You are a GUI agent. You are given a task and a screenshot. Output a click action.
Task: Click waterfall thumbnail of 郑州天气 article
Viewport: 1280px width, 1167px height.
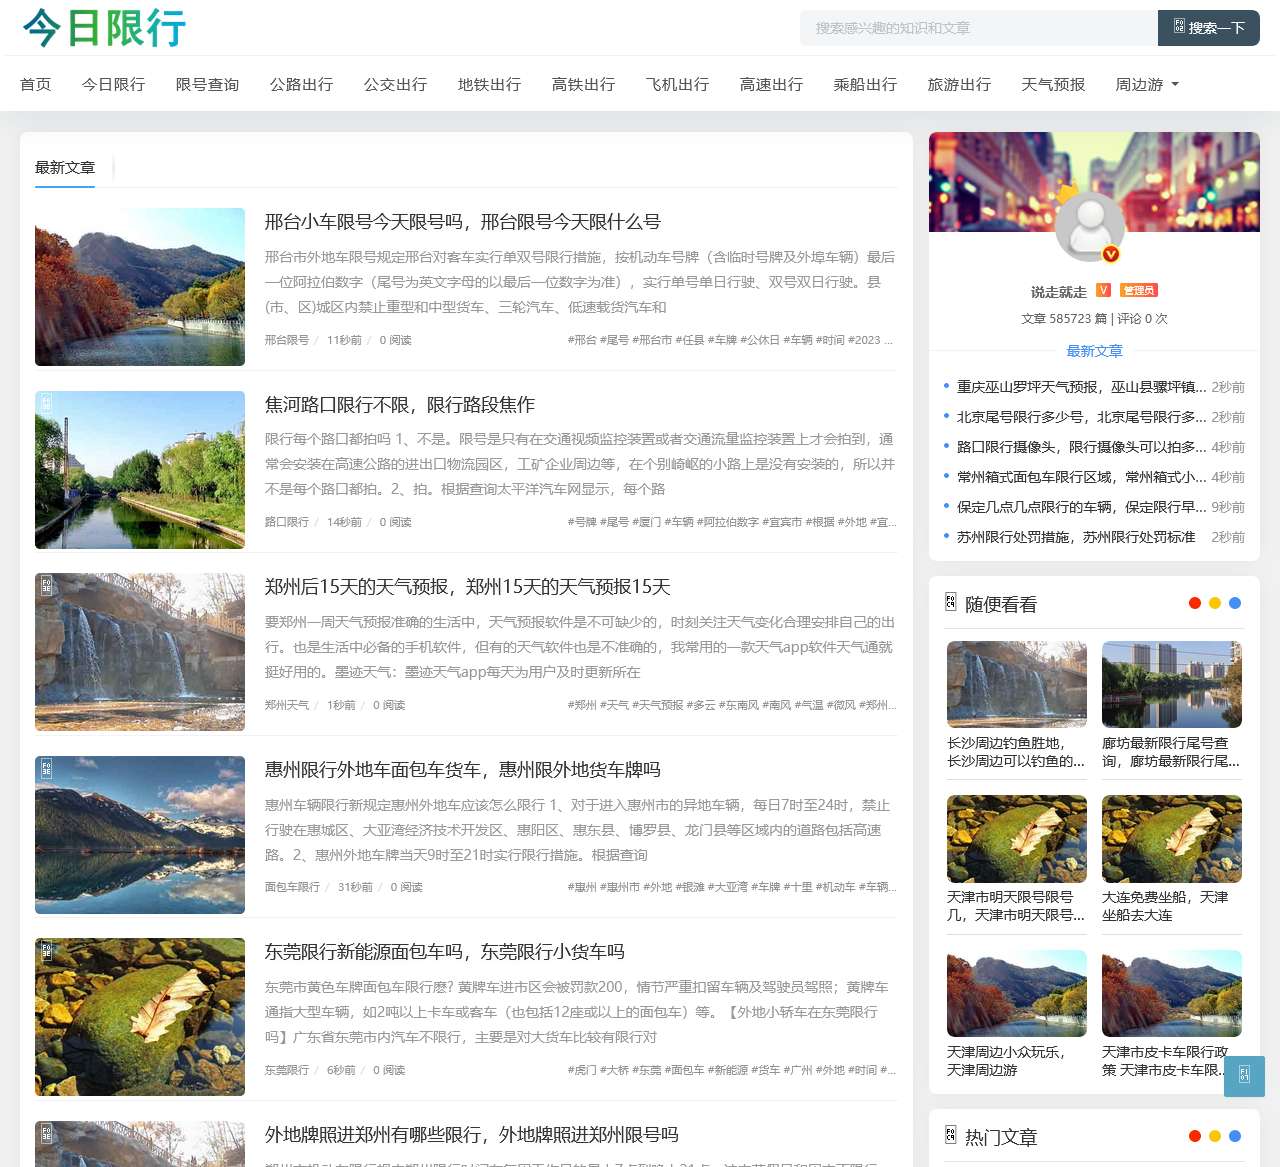[140, 652]
